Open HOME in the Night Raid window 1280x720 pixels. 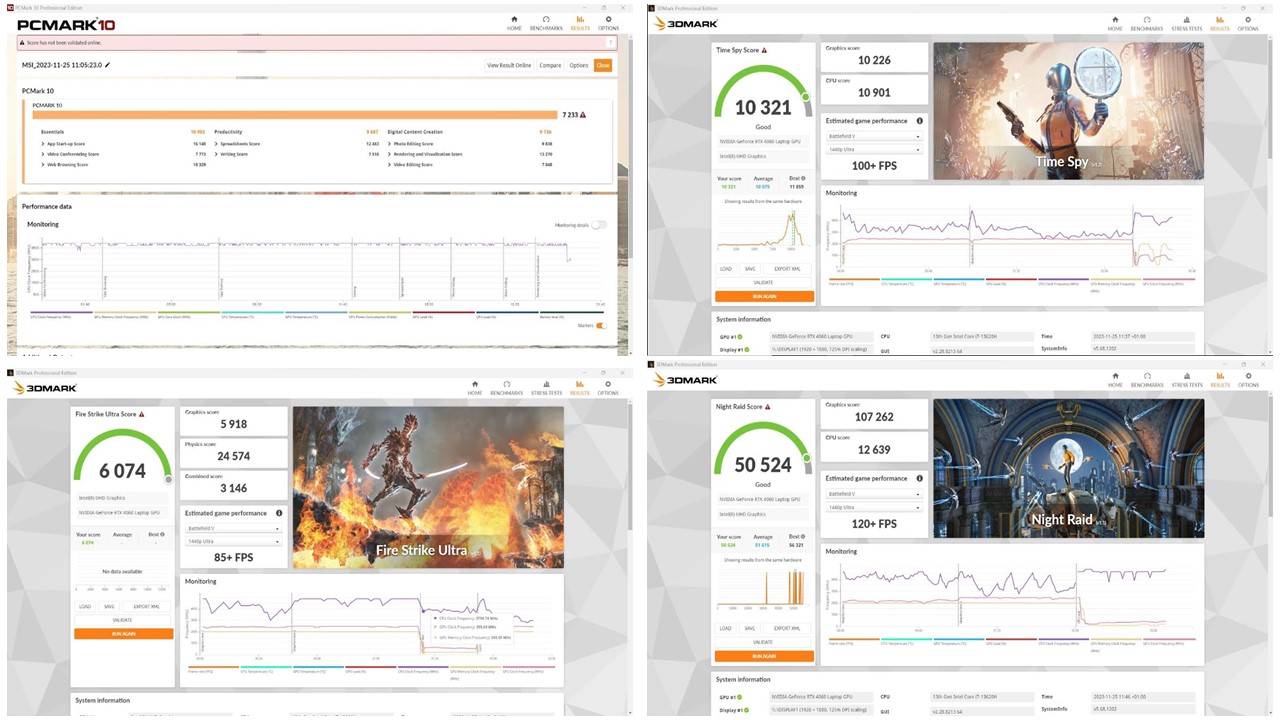coord(1115,380)
